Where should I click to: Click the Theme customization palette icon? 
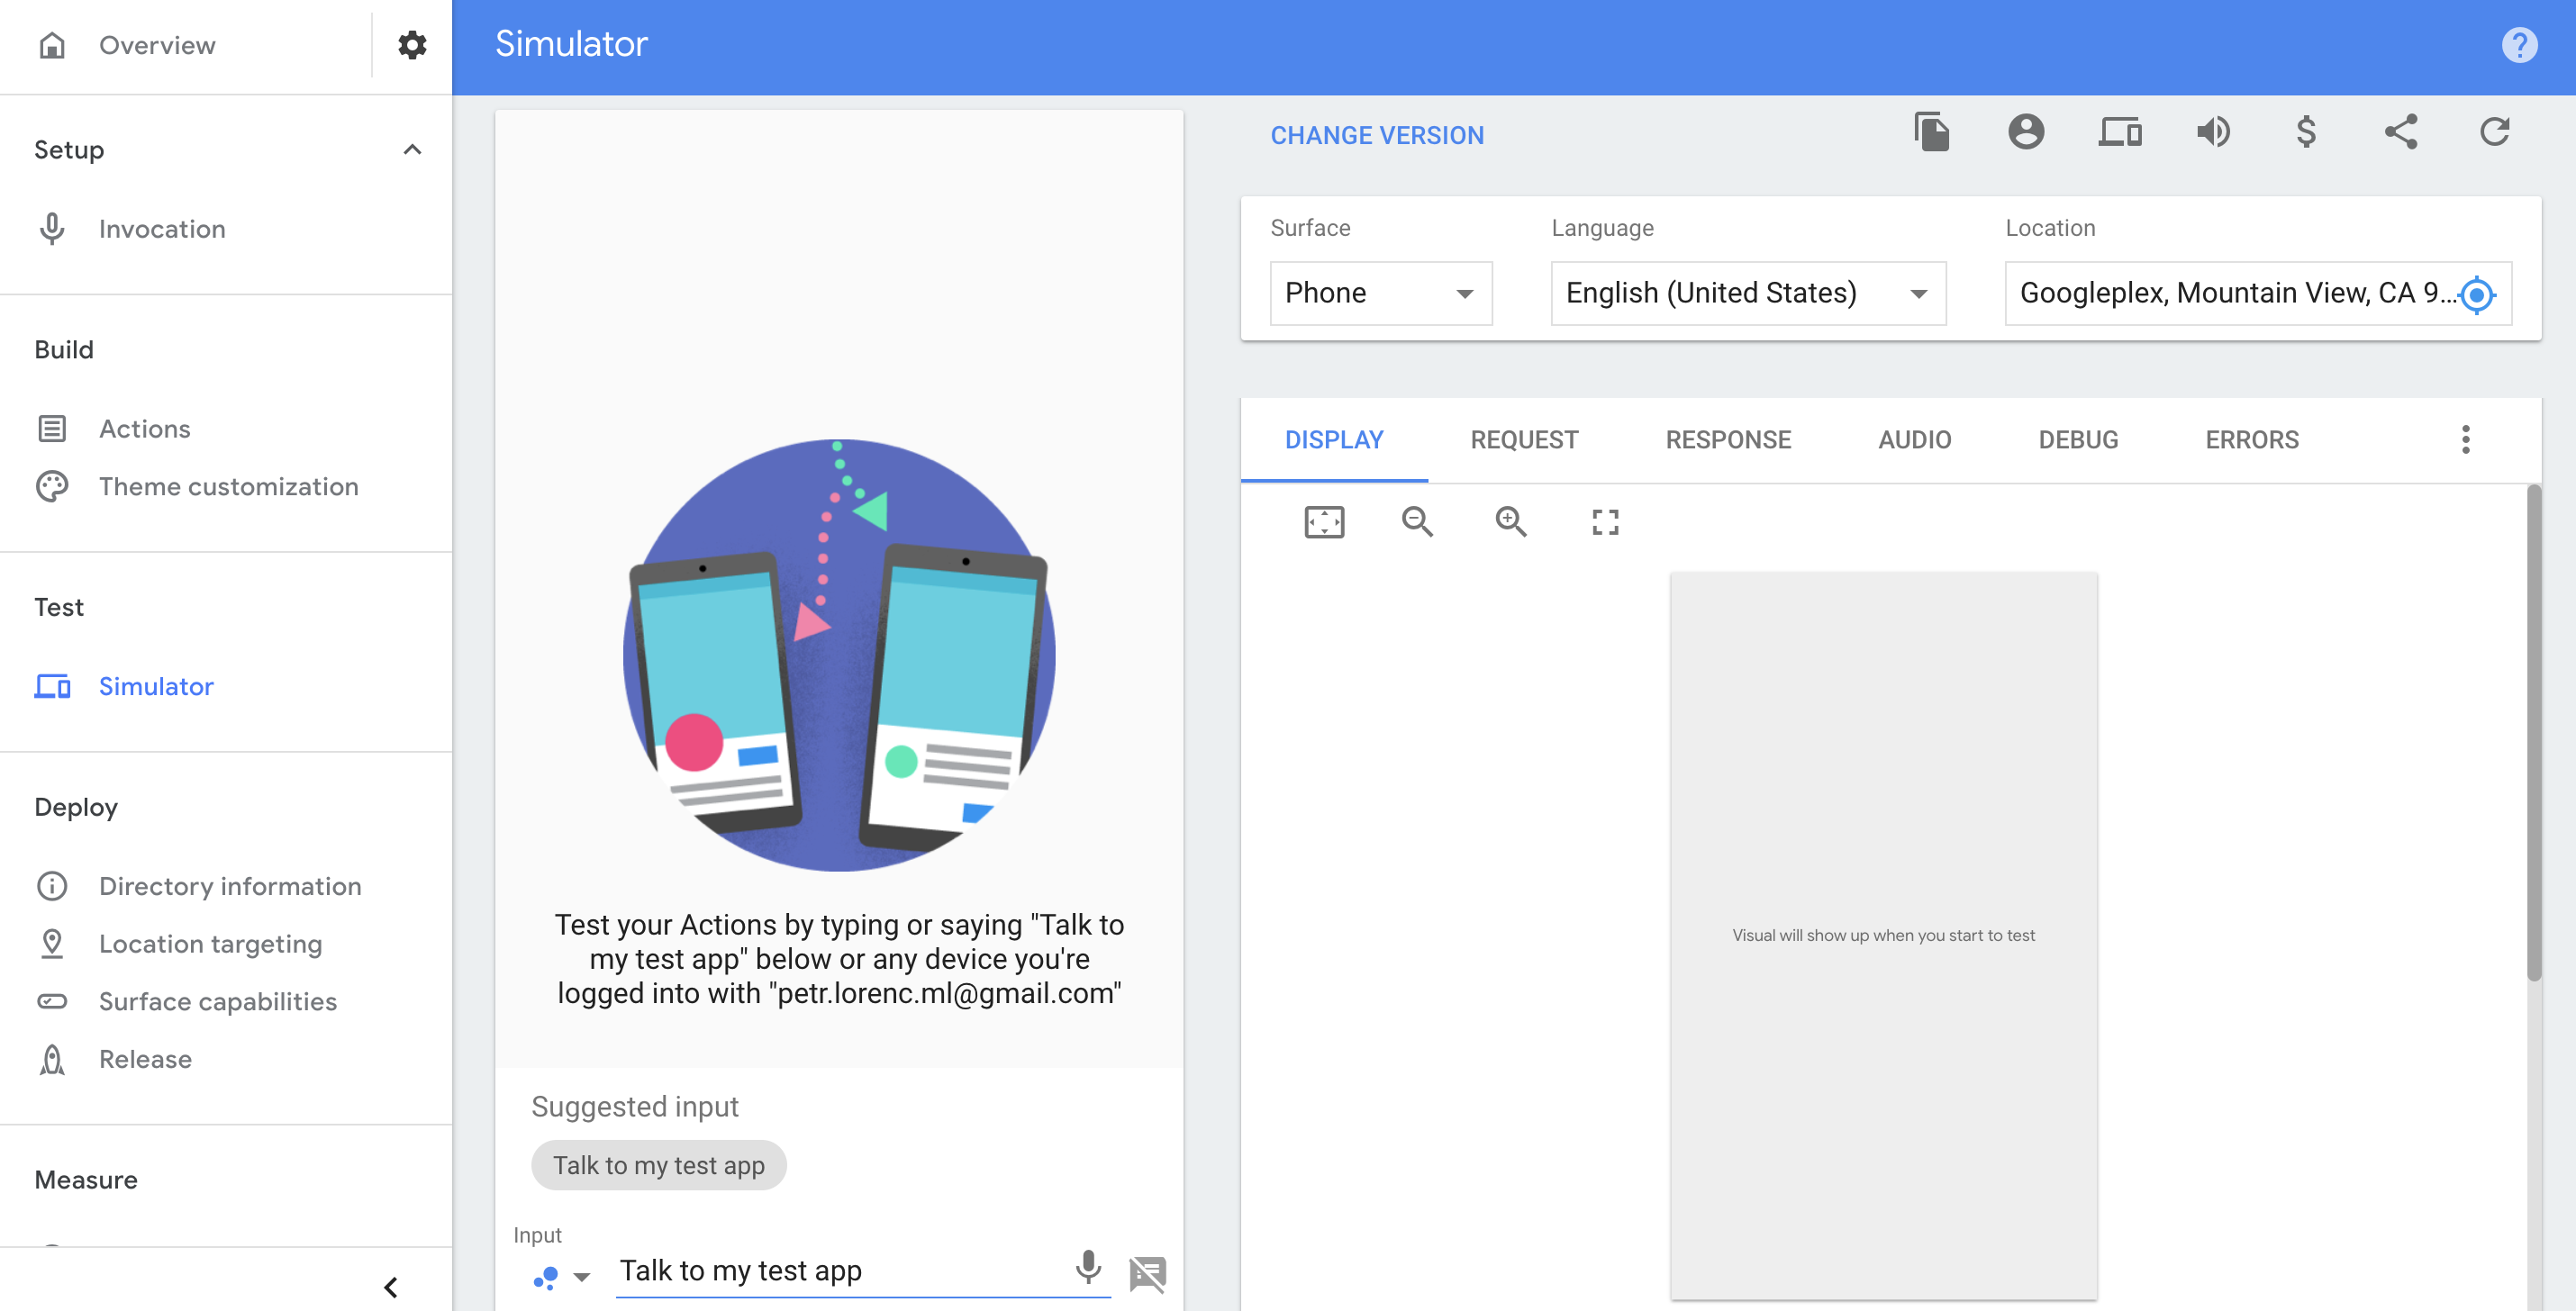coord(52,487)
